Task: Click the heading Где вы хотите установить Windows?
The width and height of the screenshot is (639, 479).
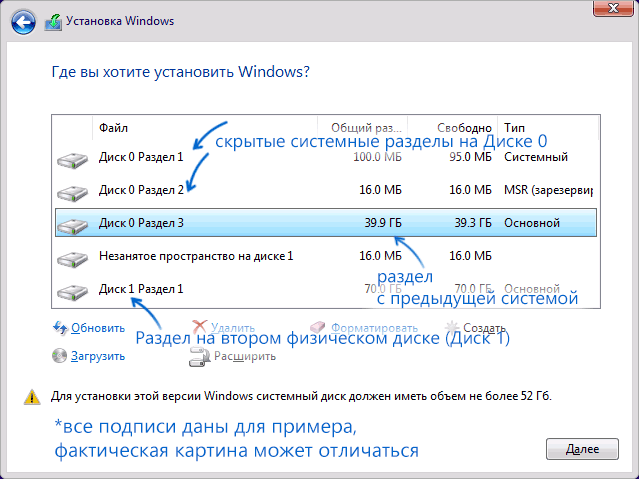Action: click(x=181, y=72)
